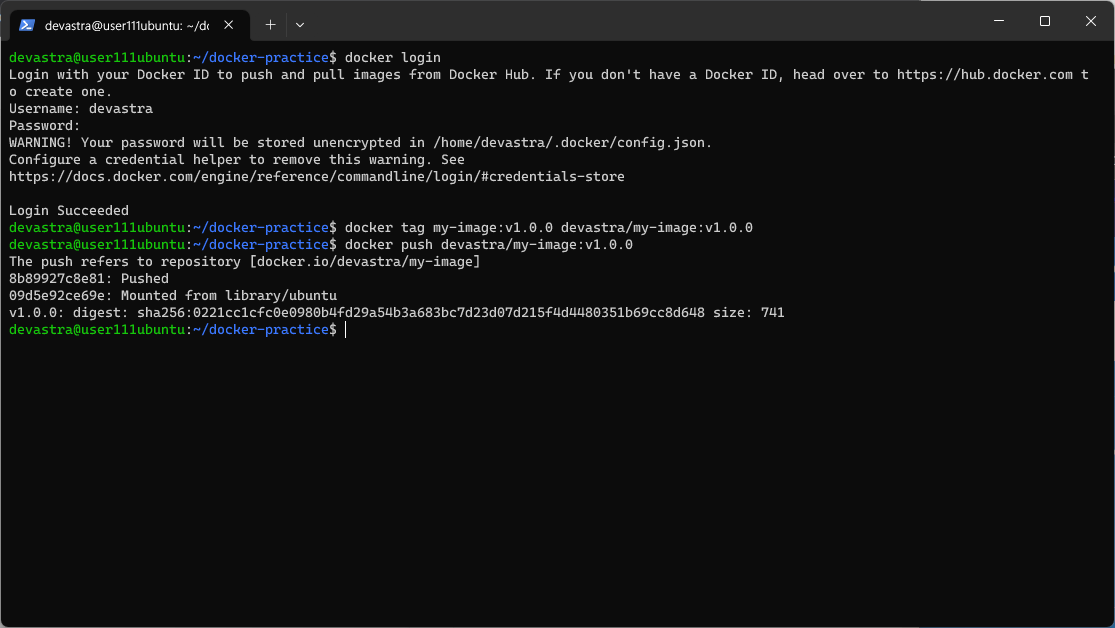Viewport: 1115px width, 628px height.
Task: Maximize the terminal window
Action: coord(1045,21)
